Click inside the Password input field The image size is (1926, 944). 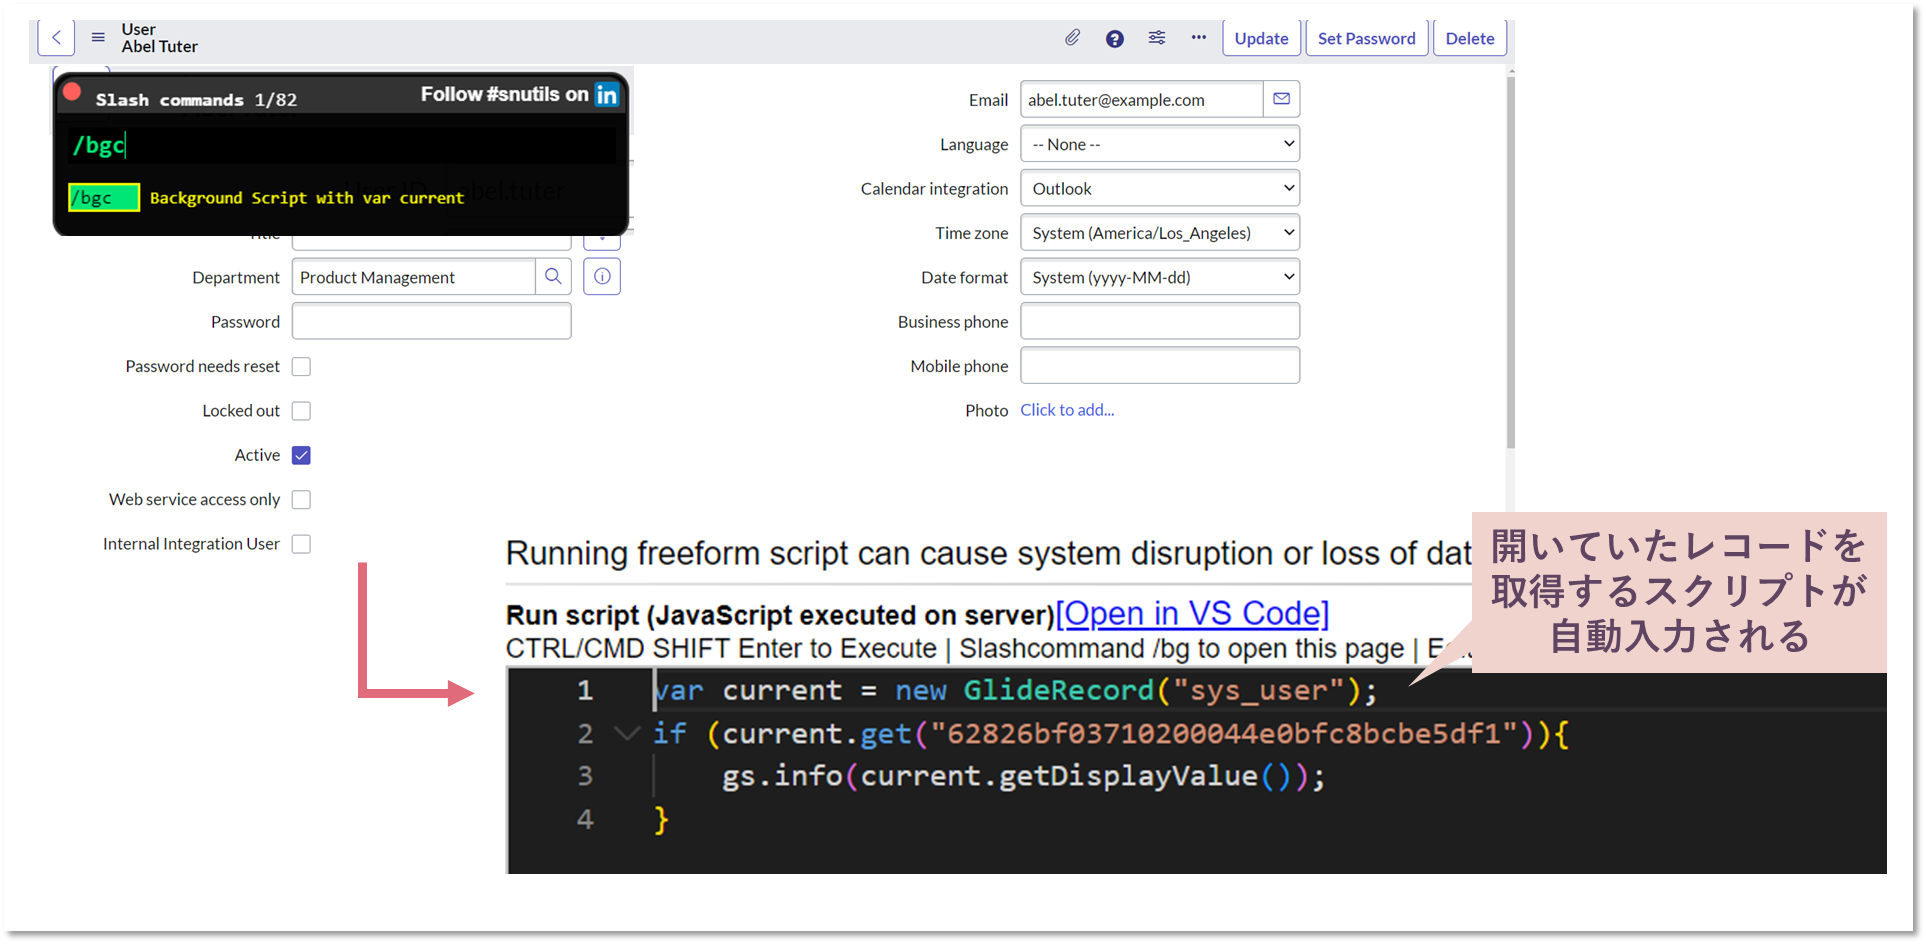point(430,320)
